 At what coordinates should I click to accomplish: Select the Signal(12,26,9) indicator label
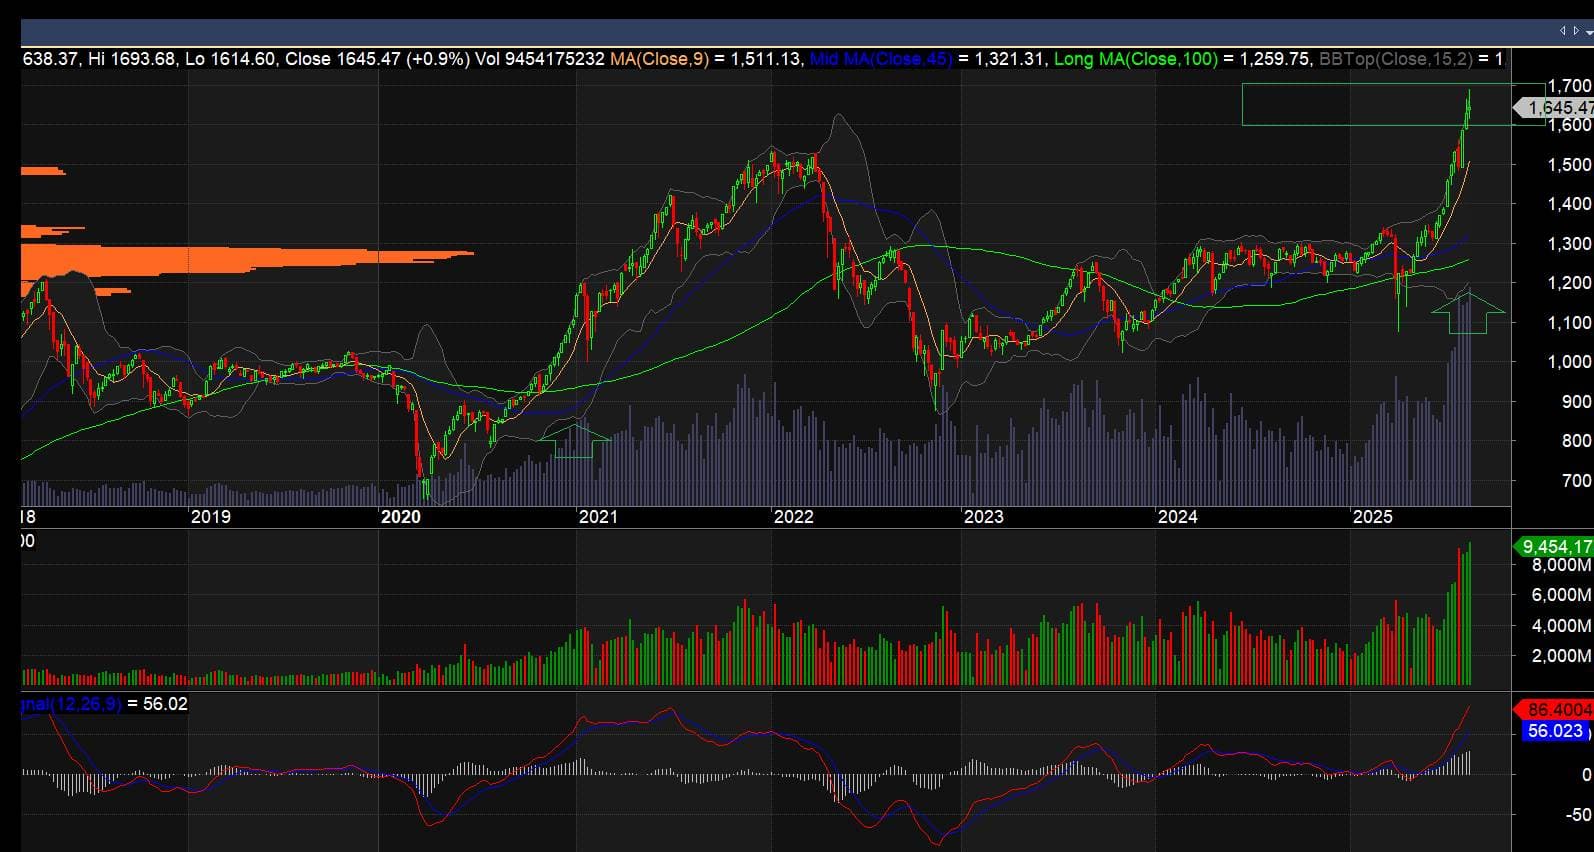pos(71,704)
